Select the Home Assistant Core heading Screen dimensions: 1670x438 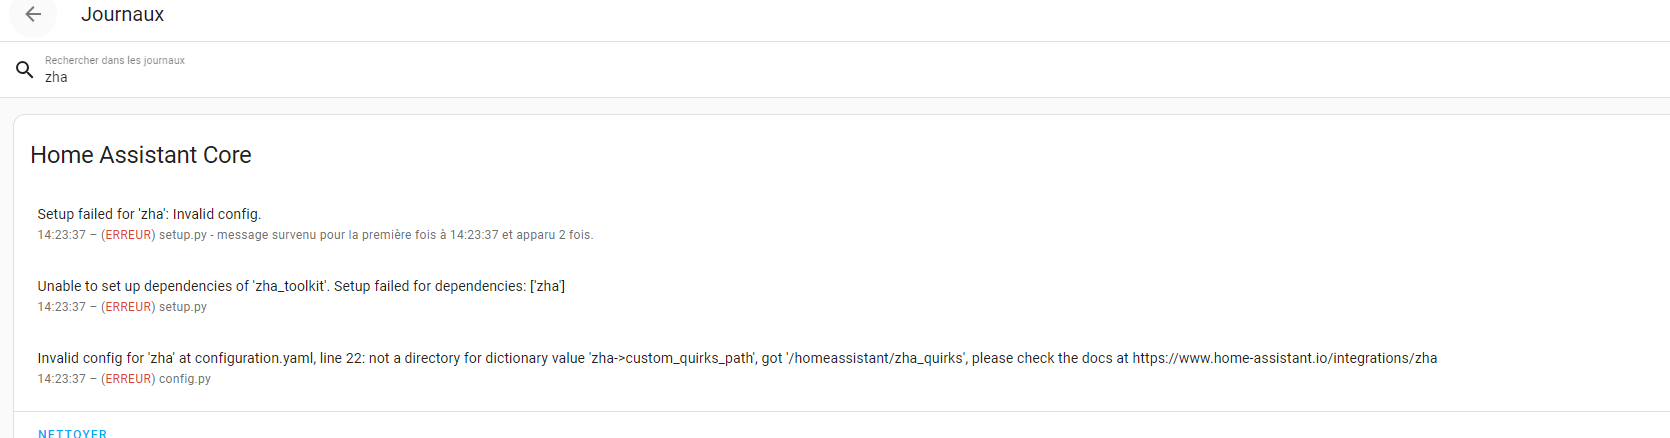(x=141, y=155)
